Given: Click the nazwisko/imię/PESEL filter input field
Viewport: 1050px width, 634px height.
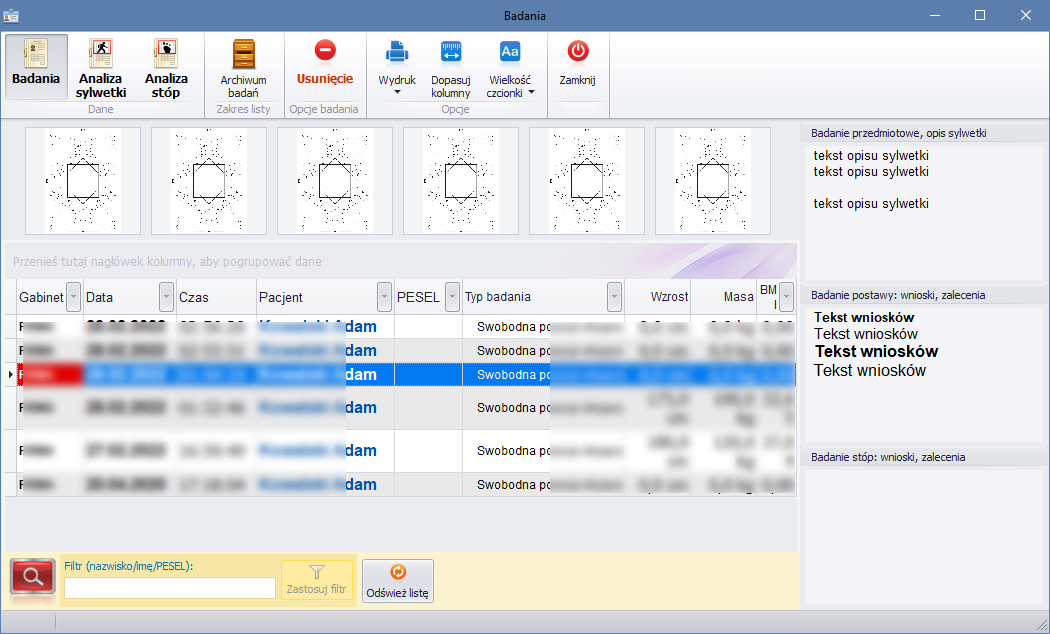Looking at the screenshot, I should click(x=169, y=588).
